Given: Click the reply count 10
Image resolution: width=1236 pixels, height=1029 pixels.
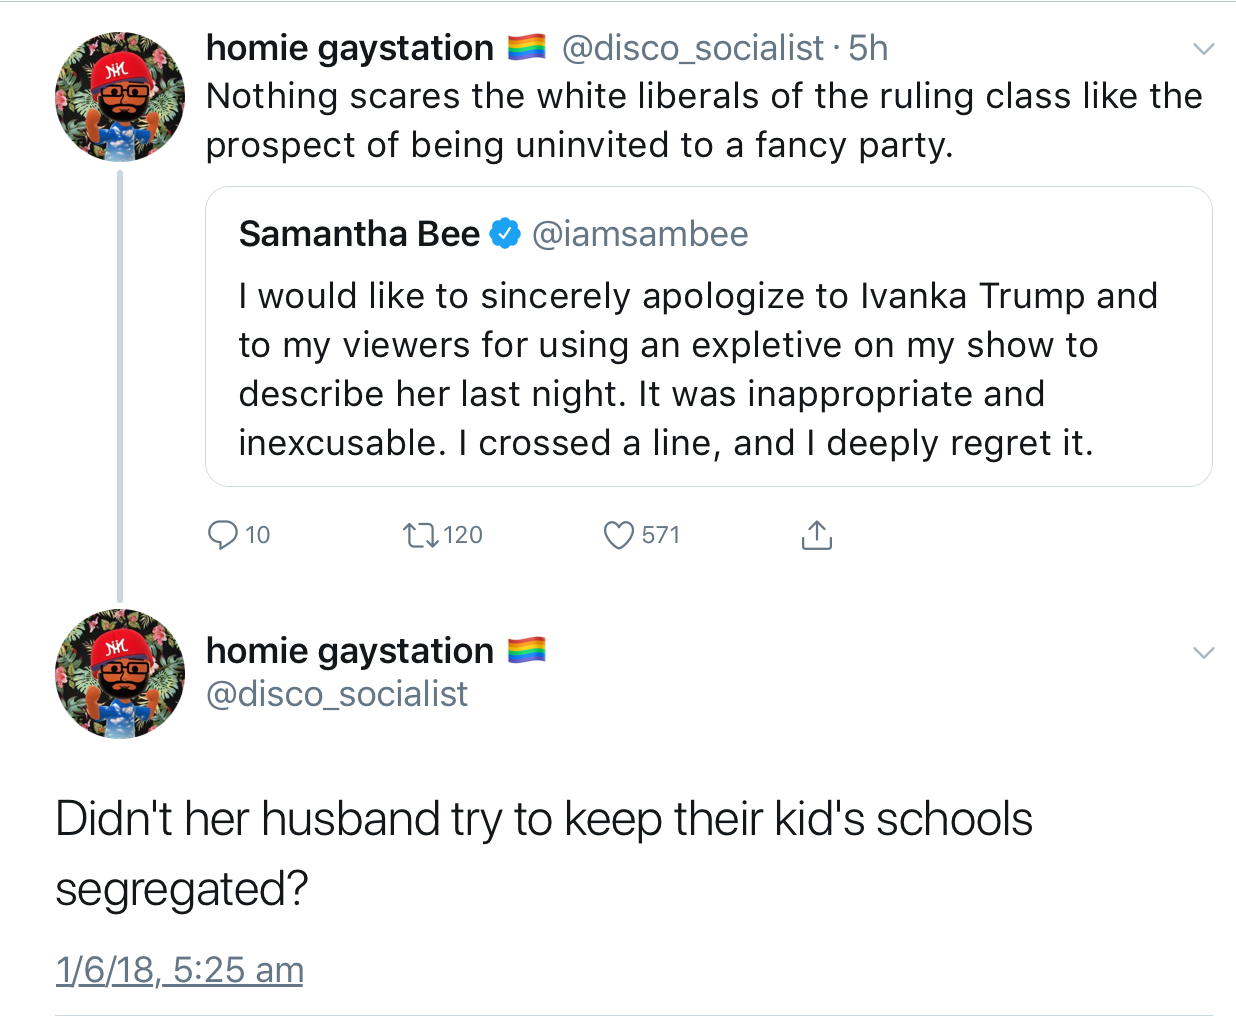Looking at the screenshot, I should (258, 535).
